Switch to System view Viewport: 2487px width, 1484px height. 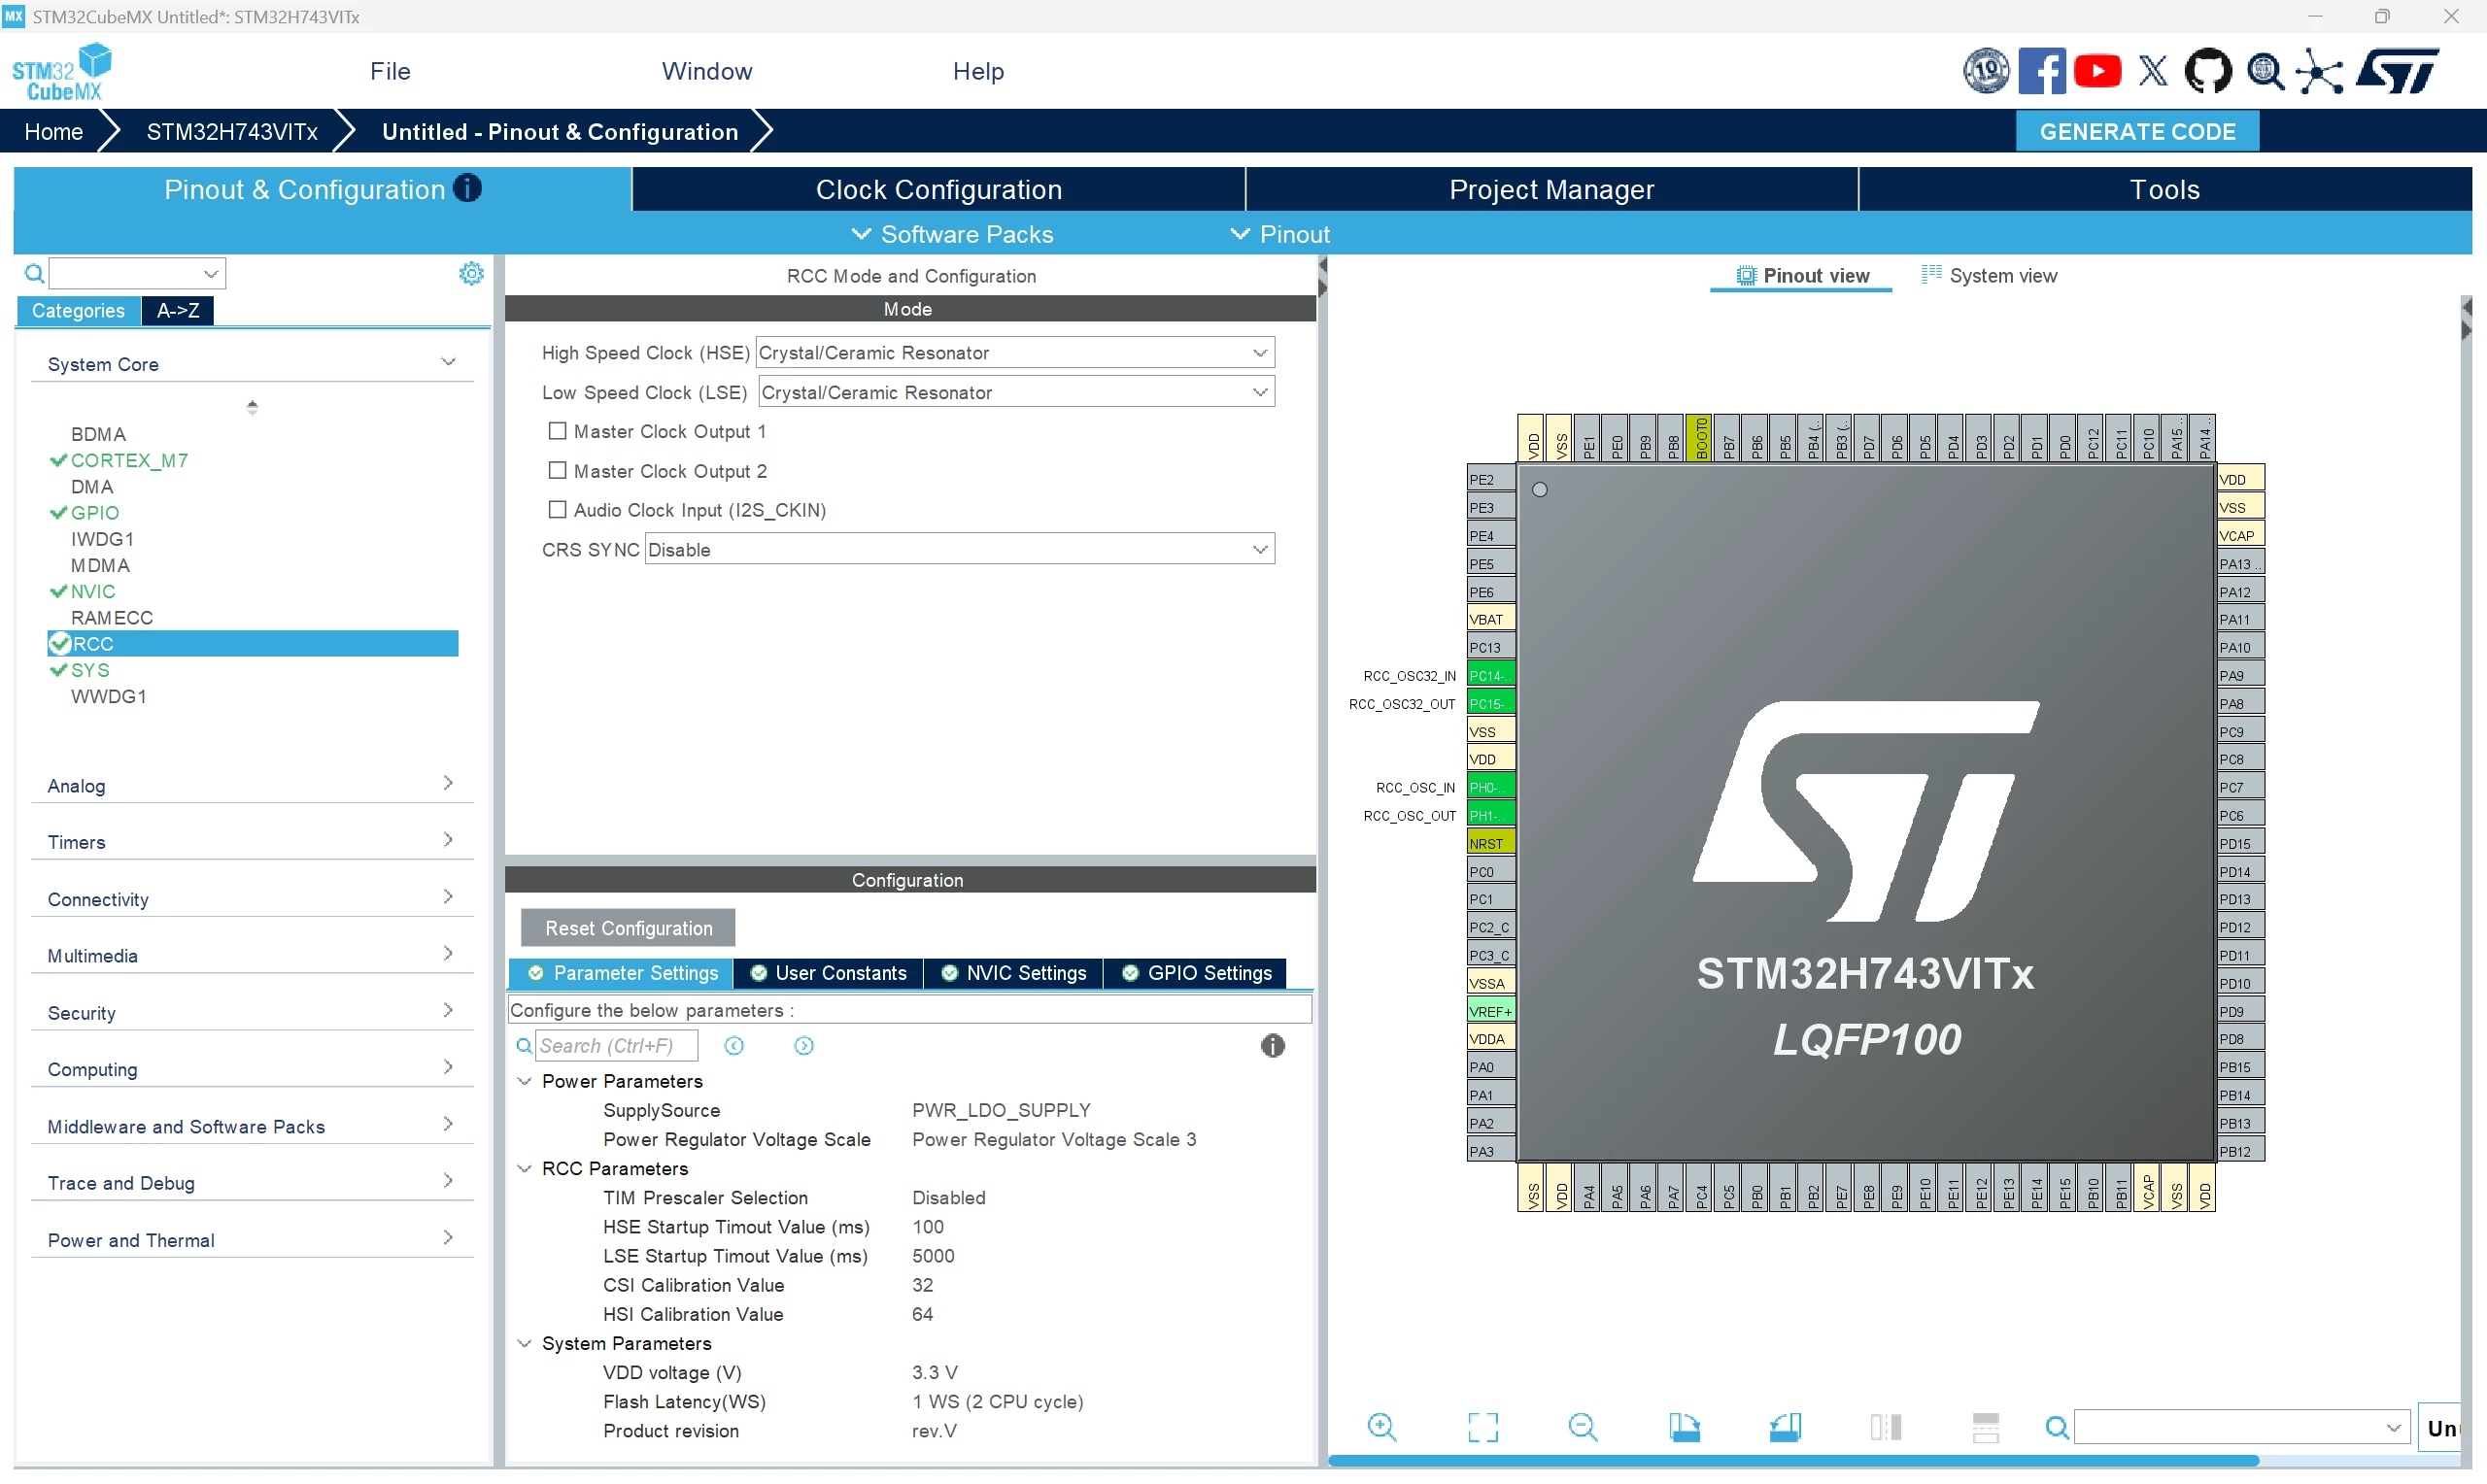click(x=1990, y=275)
